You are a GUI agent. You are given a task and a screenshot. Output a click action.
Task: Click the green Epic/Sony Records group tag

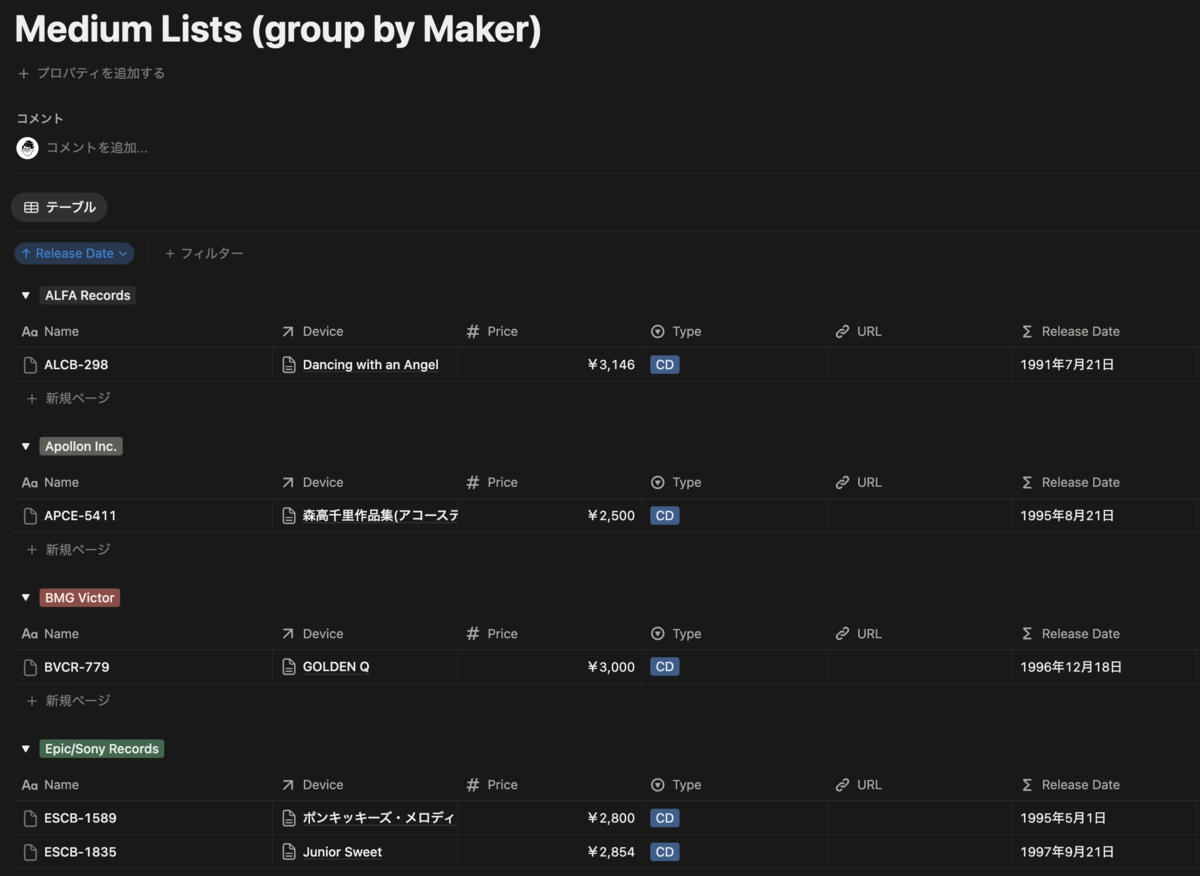[102, 749]
